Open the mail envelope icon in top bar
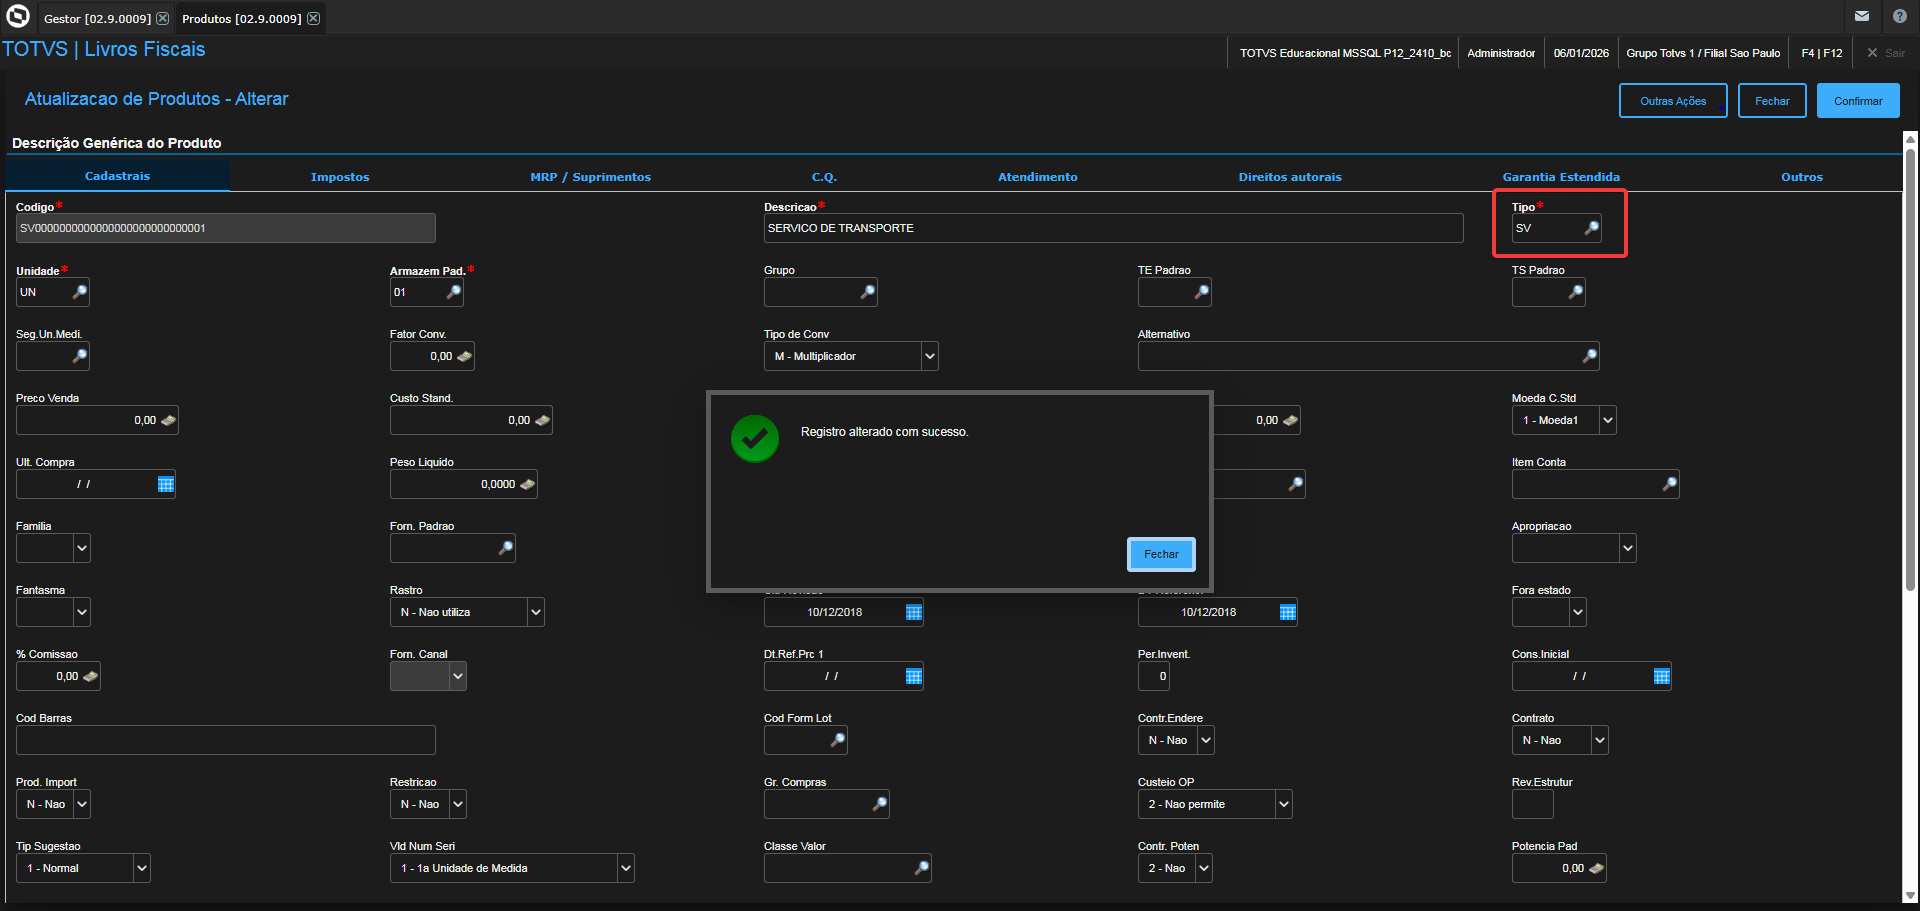This screenshot has height=911, width=1920. coord(1862,16)
